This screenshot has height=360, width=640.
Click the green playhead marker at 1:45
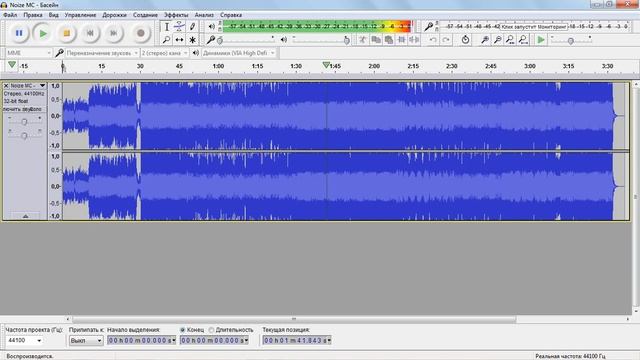click(x=326, y=65)
